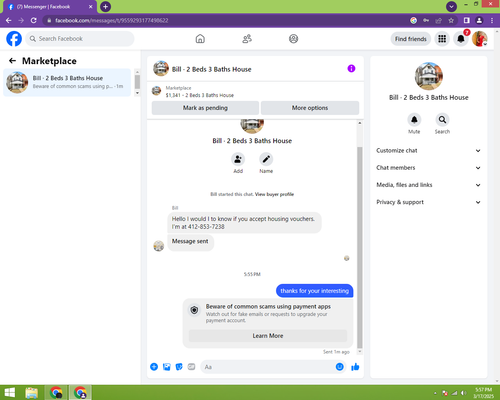Open the notifications bell with red badge

click(x=461, y=39)
